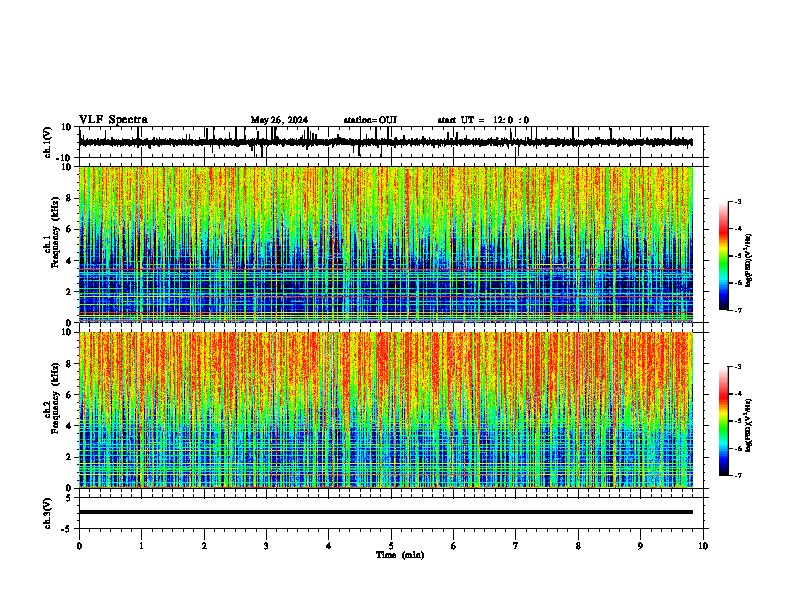Click the "station=OUI" header label

click(x=370, y=120)
